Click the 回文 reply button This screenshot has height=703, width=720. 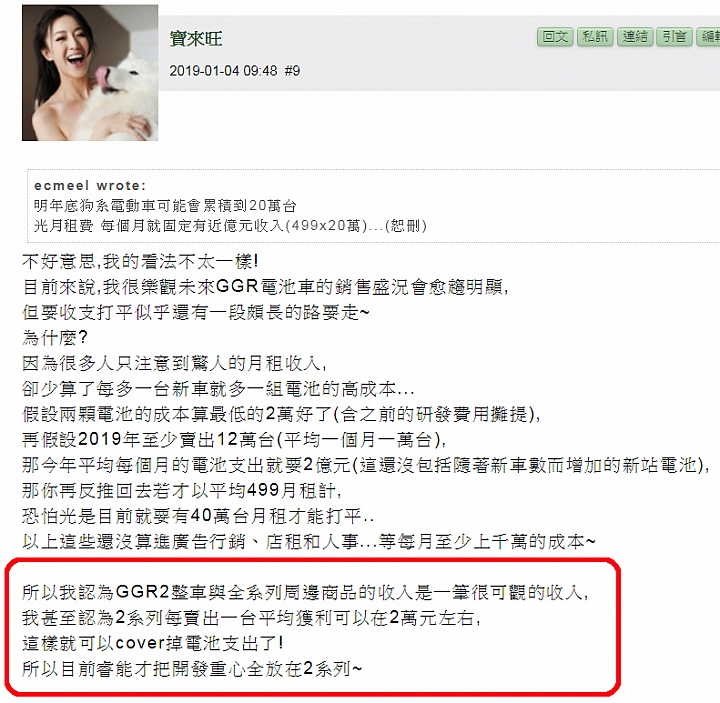coord(555,37)
